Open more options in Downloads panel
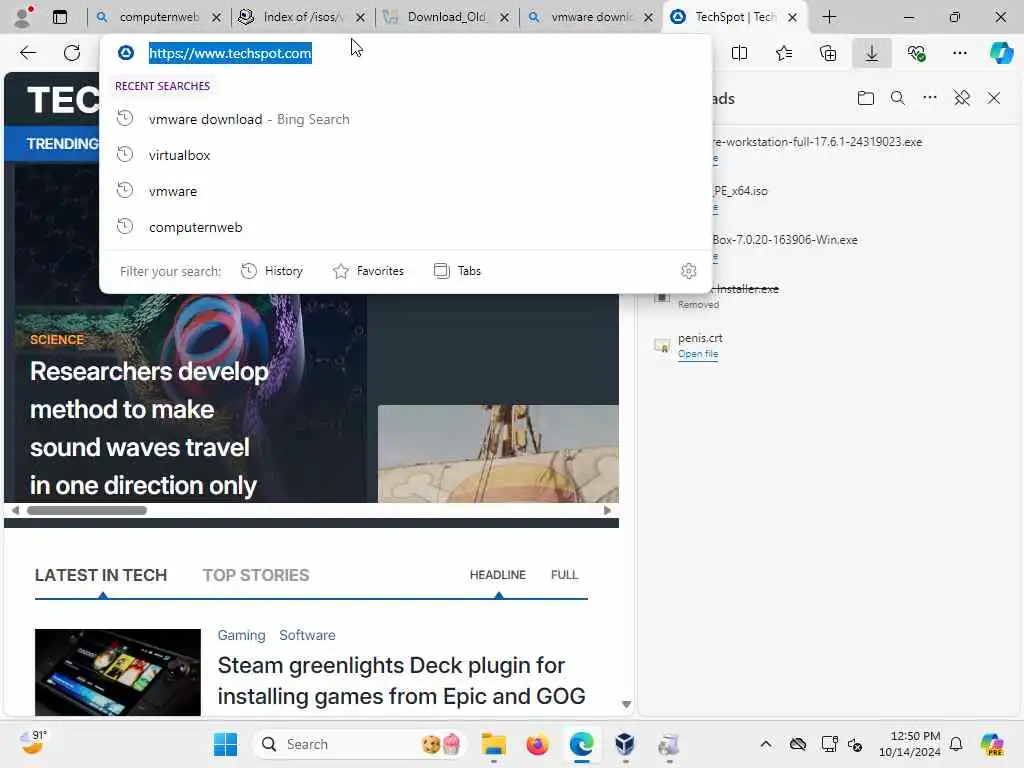The image size is (1024, 768). (x=929, y=98)
